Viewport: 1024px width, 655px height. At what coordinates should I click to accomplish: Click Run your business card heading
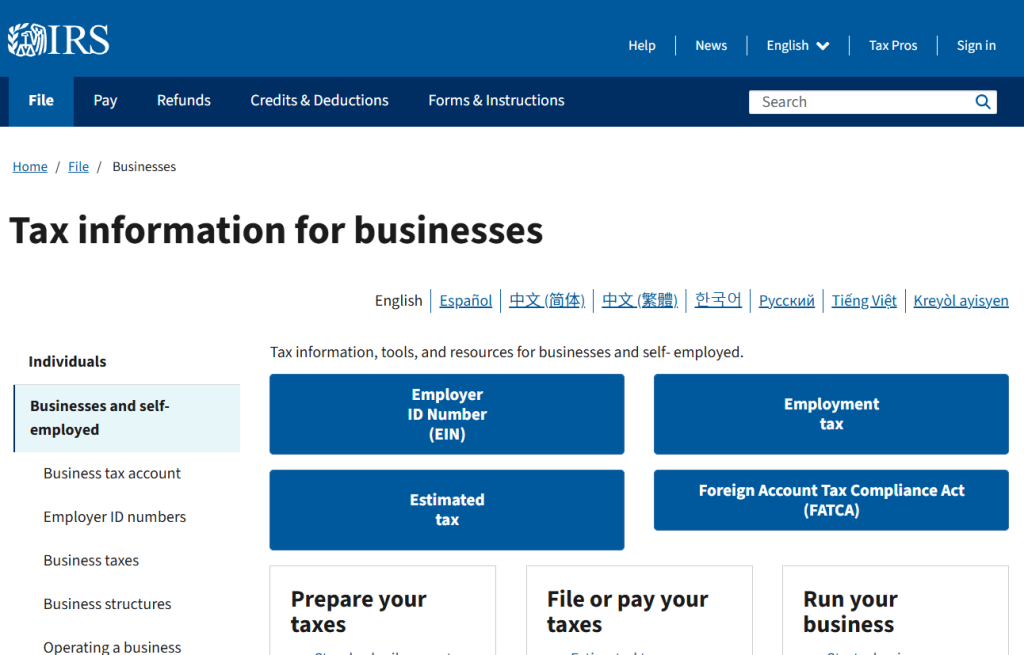(x=850, y=612)
